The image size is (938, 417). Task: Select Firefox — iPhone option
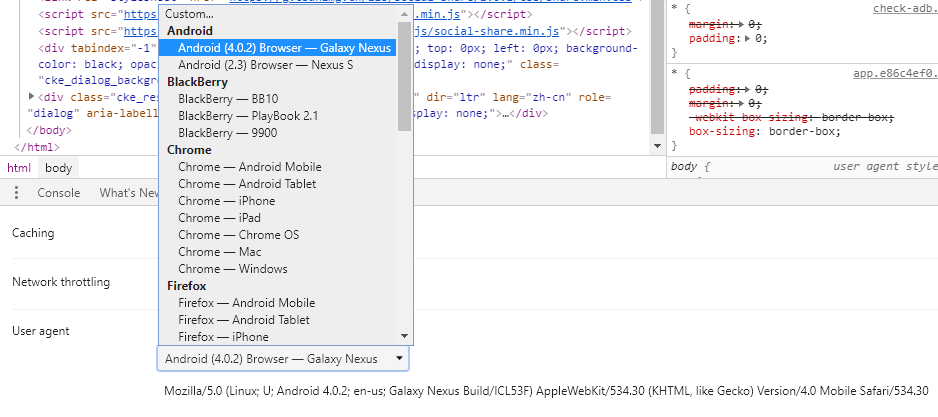278,337
